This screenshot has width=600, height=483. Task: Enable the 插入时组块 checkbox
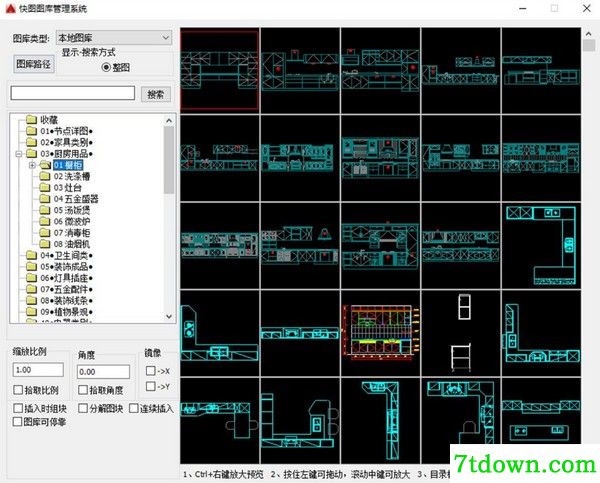click(18, 408)
